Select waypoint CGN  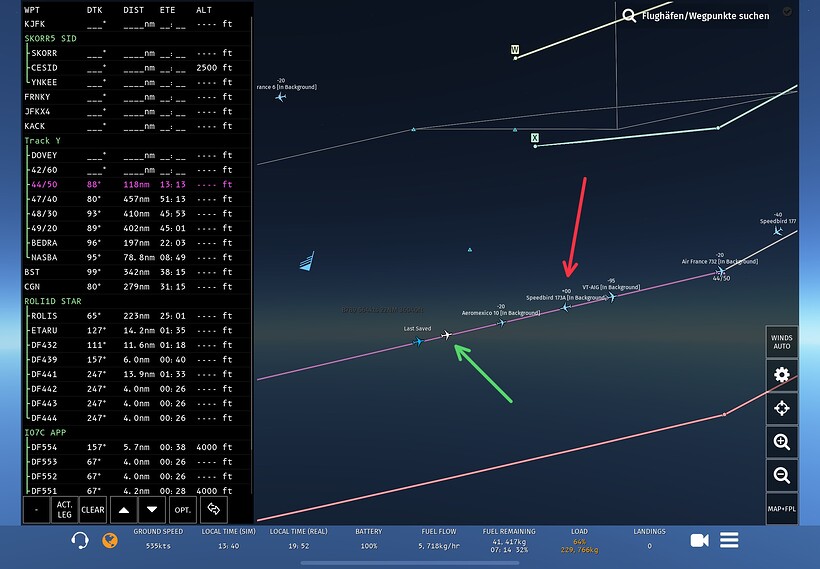(137, 287)
